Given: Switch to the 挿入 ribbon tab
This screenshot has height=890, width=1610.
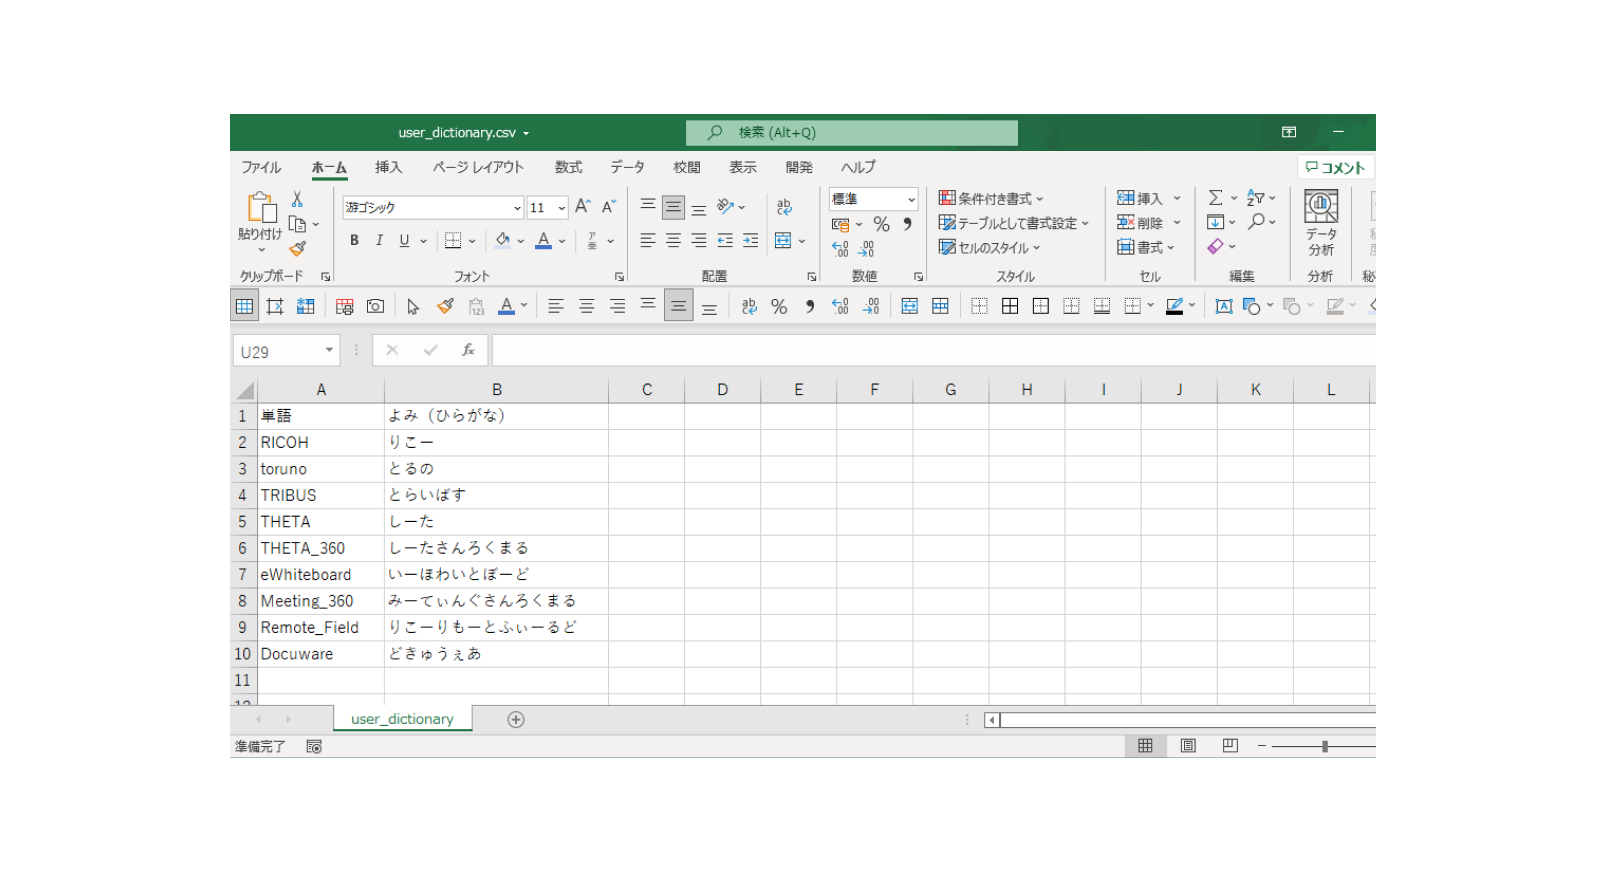Looking at the screenshot, I should coord(388,167).
